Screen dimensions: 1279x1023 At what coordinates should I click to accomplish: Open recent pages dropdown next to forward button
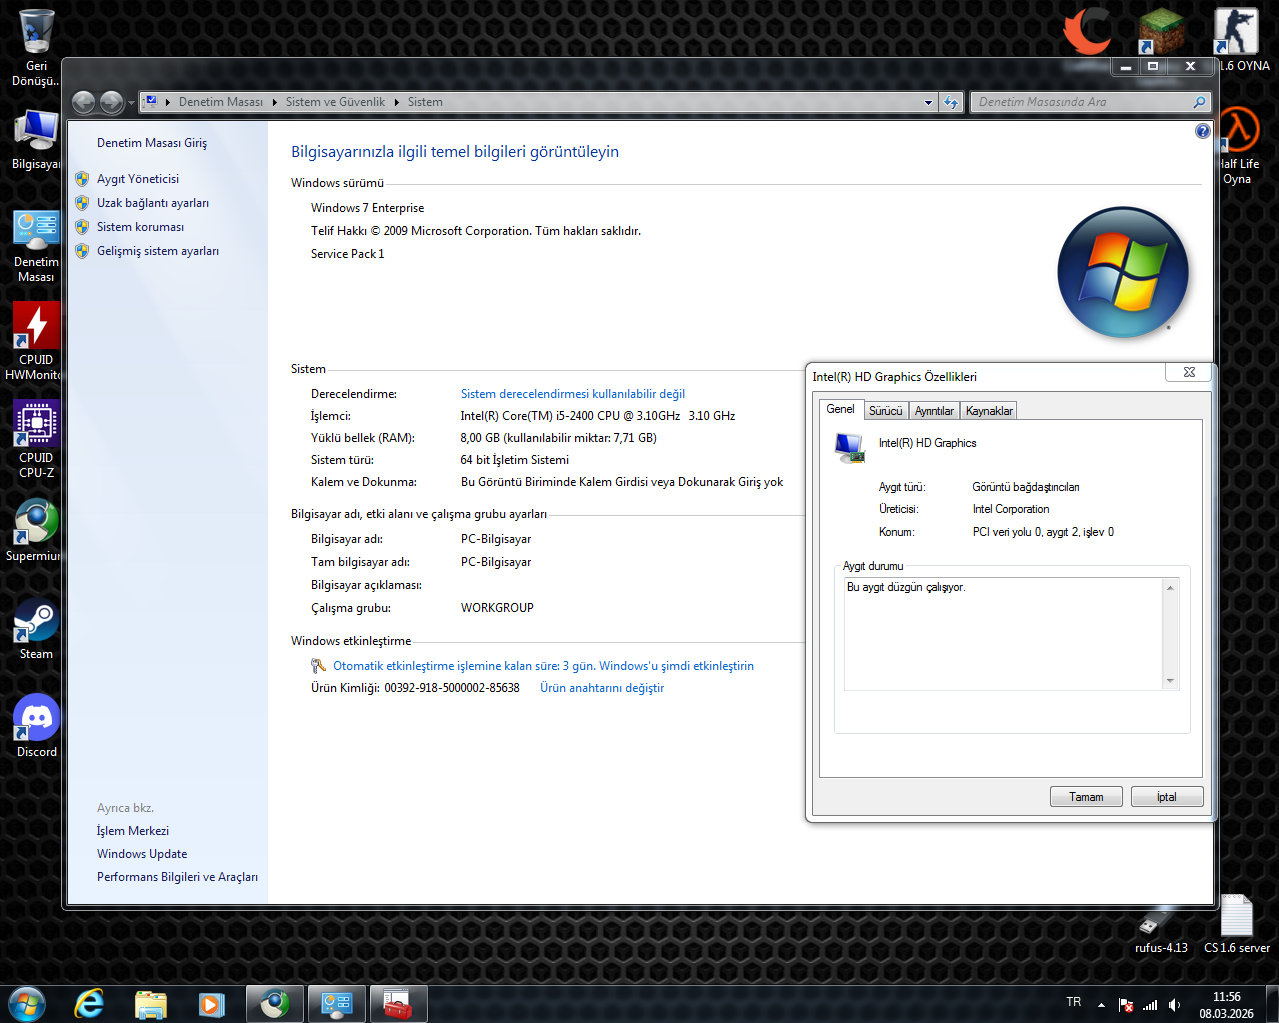(131, 102)
